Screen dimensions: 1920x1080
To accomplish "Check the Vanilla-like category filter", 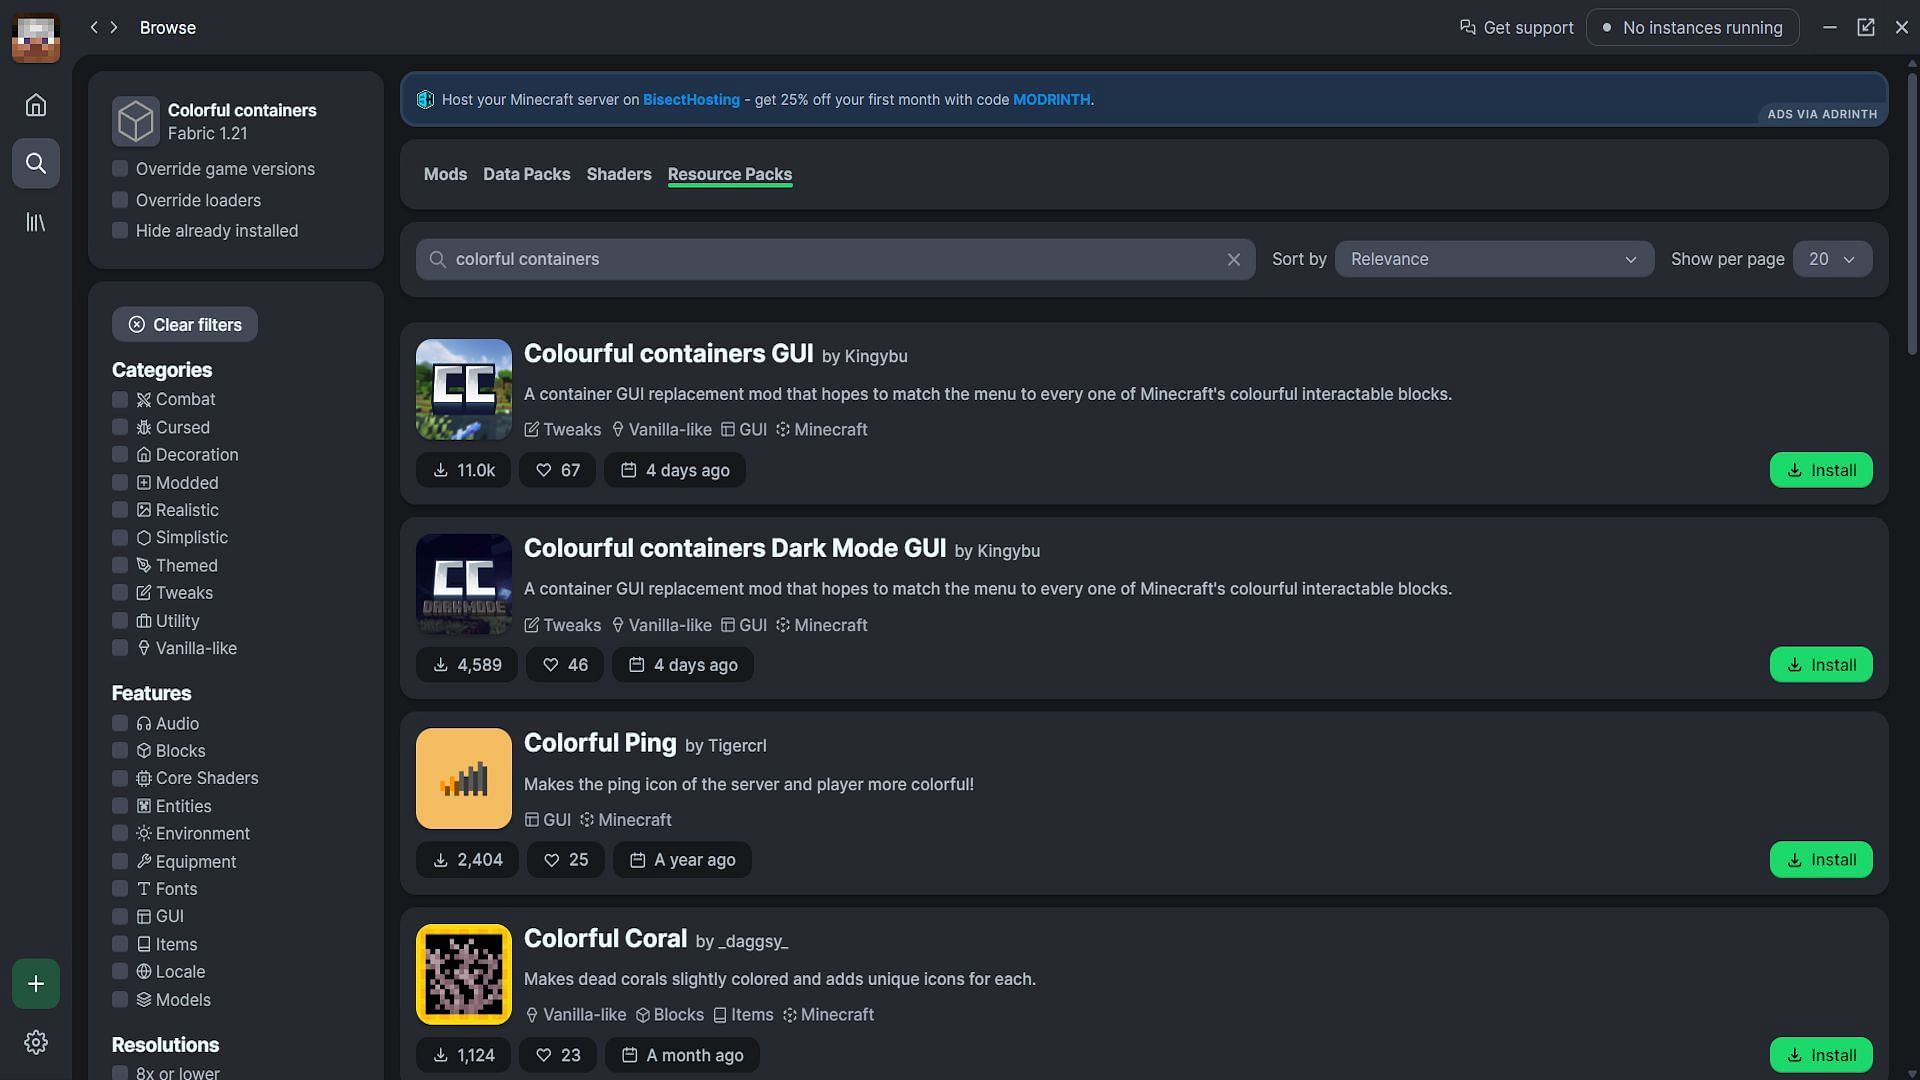I will 120,648.
